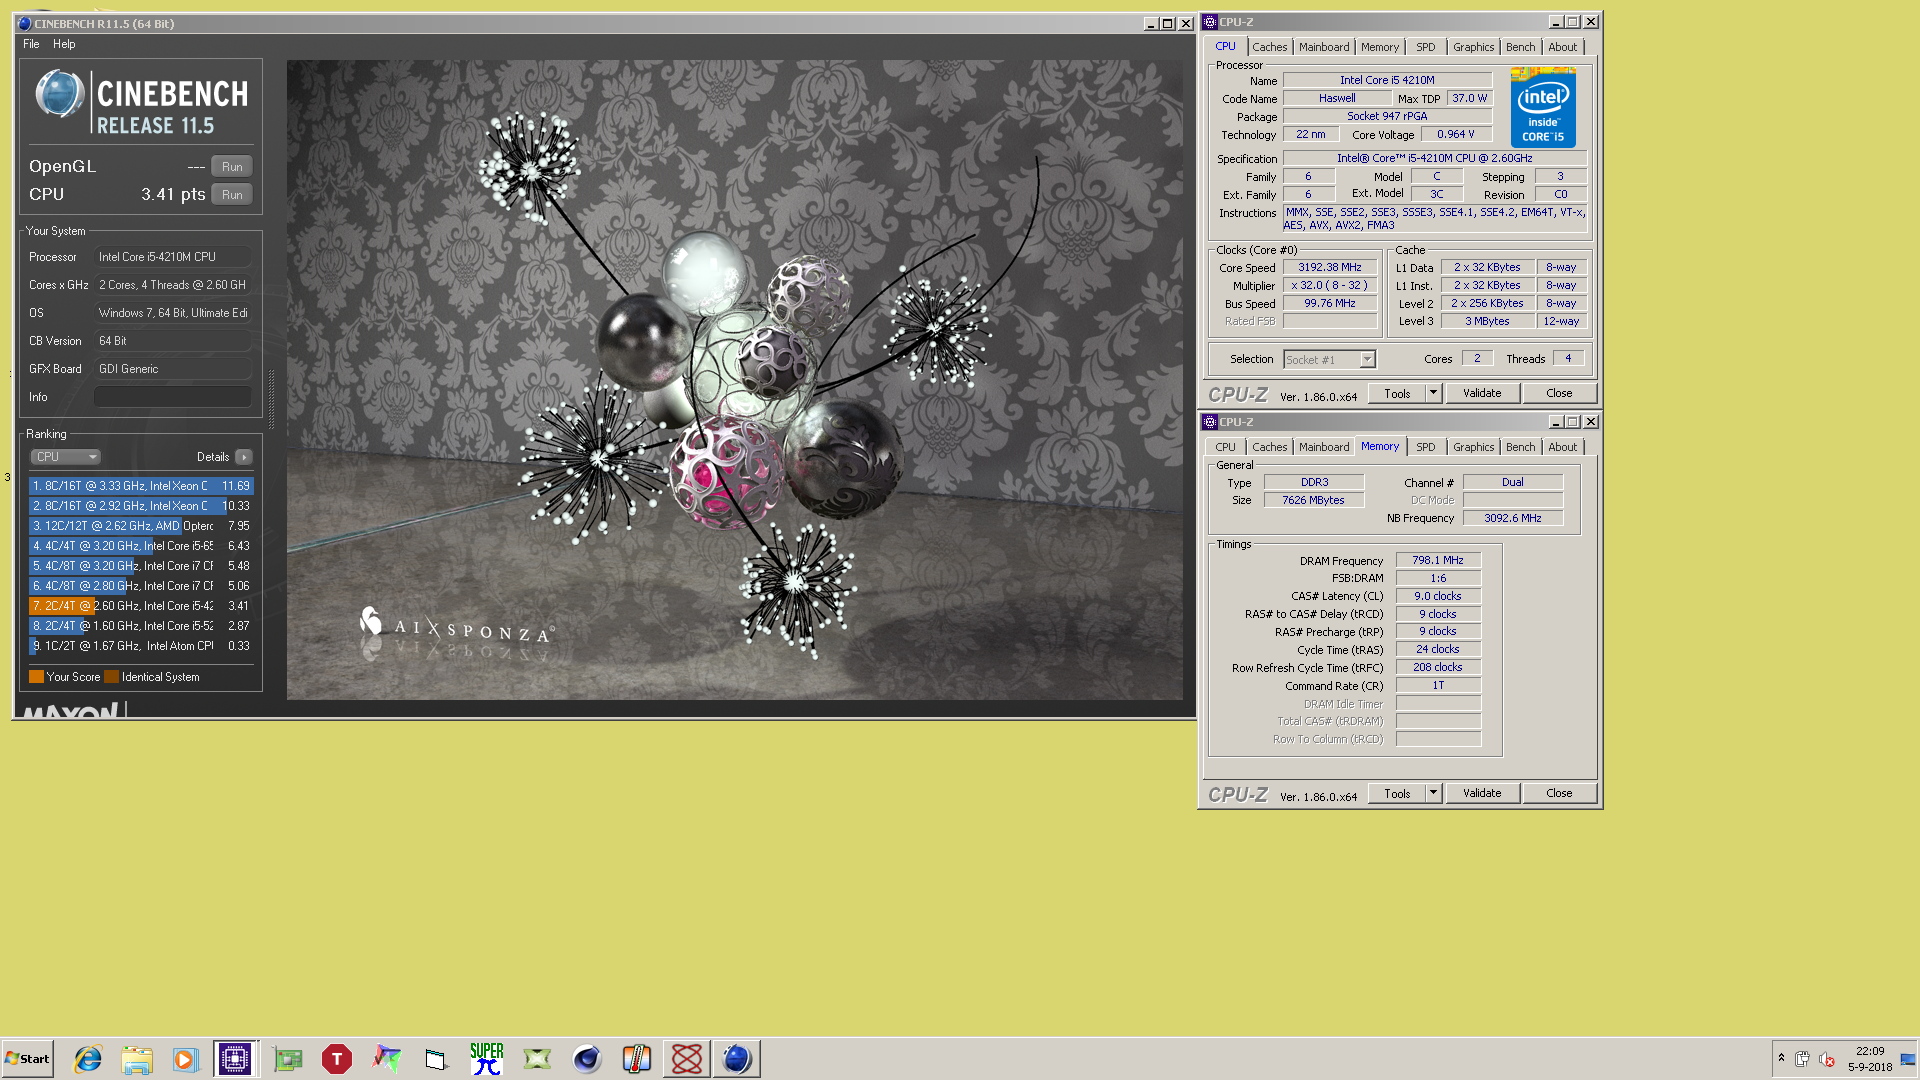
Task: Click the Intel inside Core i5 logo
Action: coord(1543,108)
